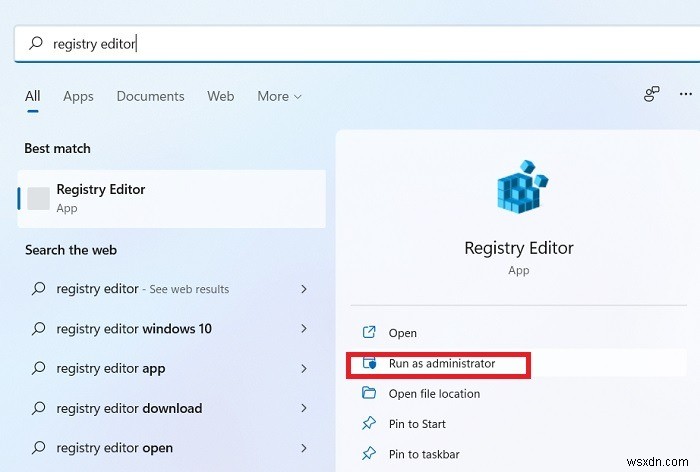The image size is (700, 472).
Task: Select 'registry editor - See web results' suggestion
Action: point(171,289)
